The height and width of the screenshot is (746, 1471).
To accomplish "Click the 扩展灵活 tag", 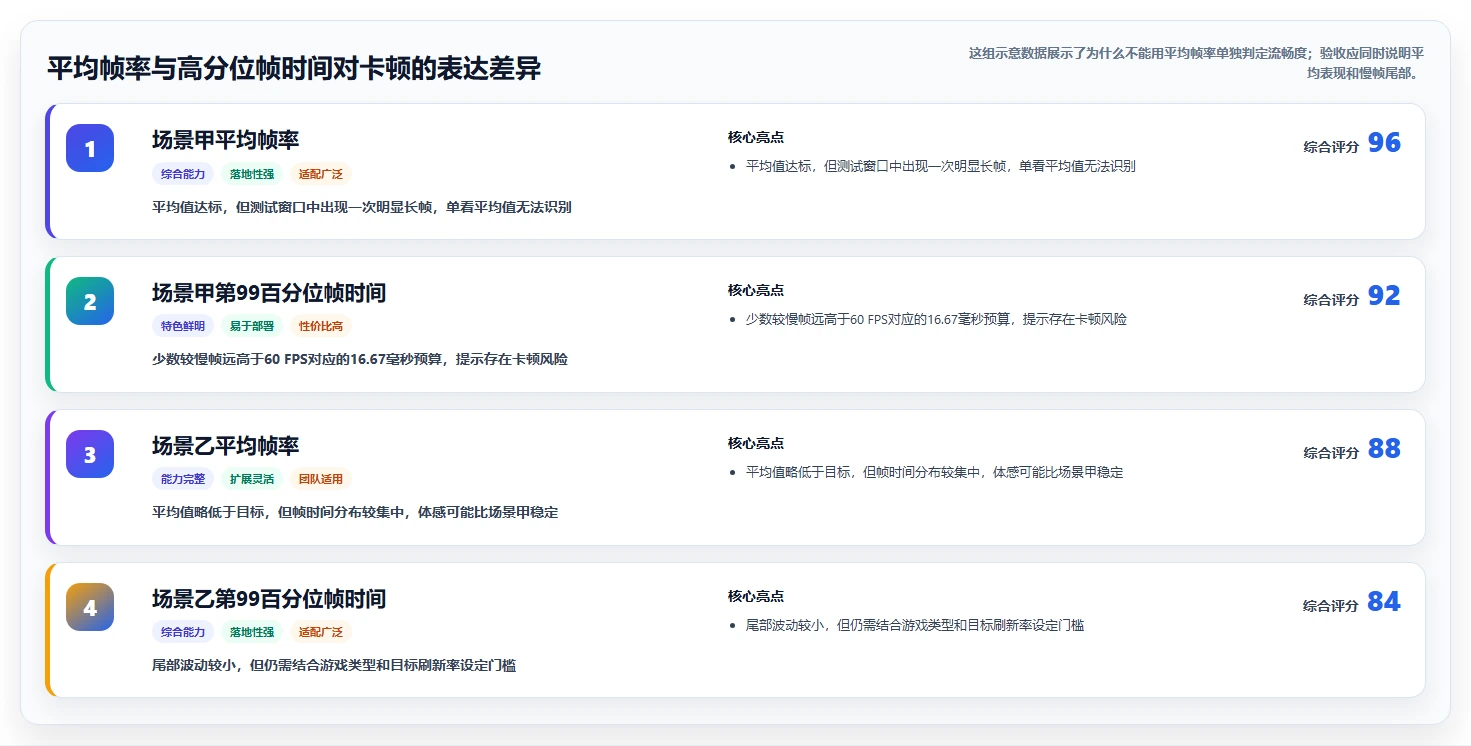I will pos(252,479).
